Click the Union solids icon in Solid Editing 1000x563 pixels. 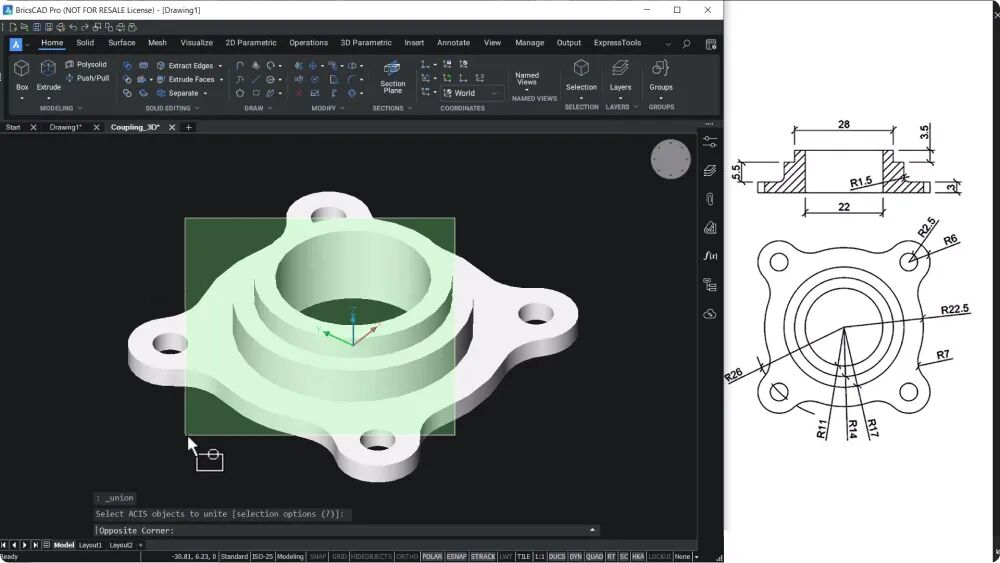pos(128,66)
